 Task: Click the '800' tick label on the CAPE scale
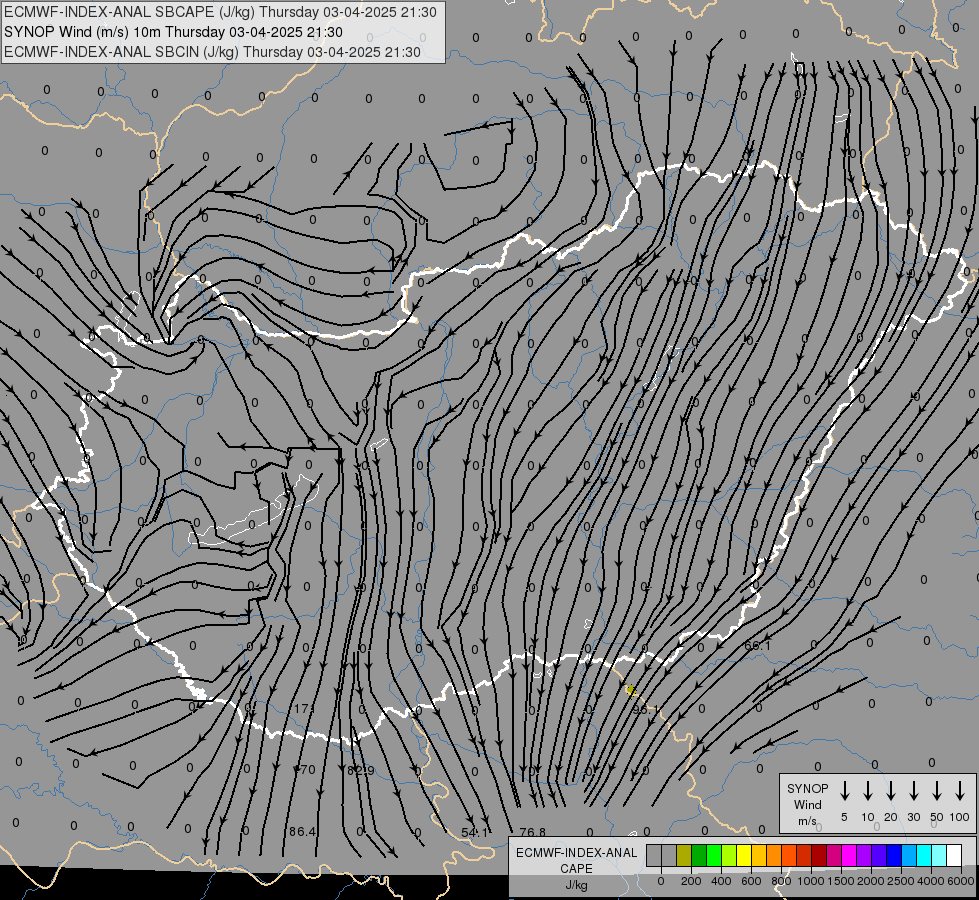781,881
